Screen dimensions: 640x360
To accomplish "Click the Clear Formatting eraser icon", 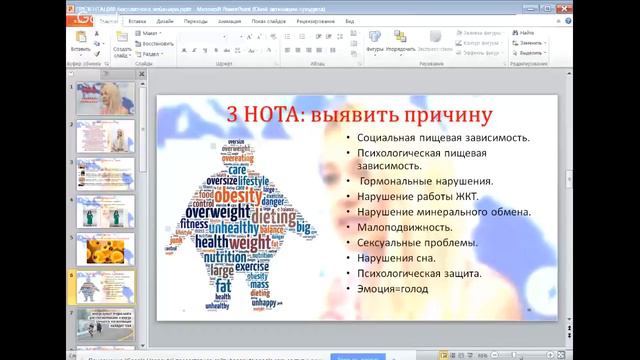I will click(x=273, y=37).
